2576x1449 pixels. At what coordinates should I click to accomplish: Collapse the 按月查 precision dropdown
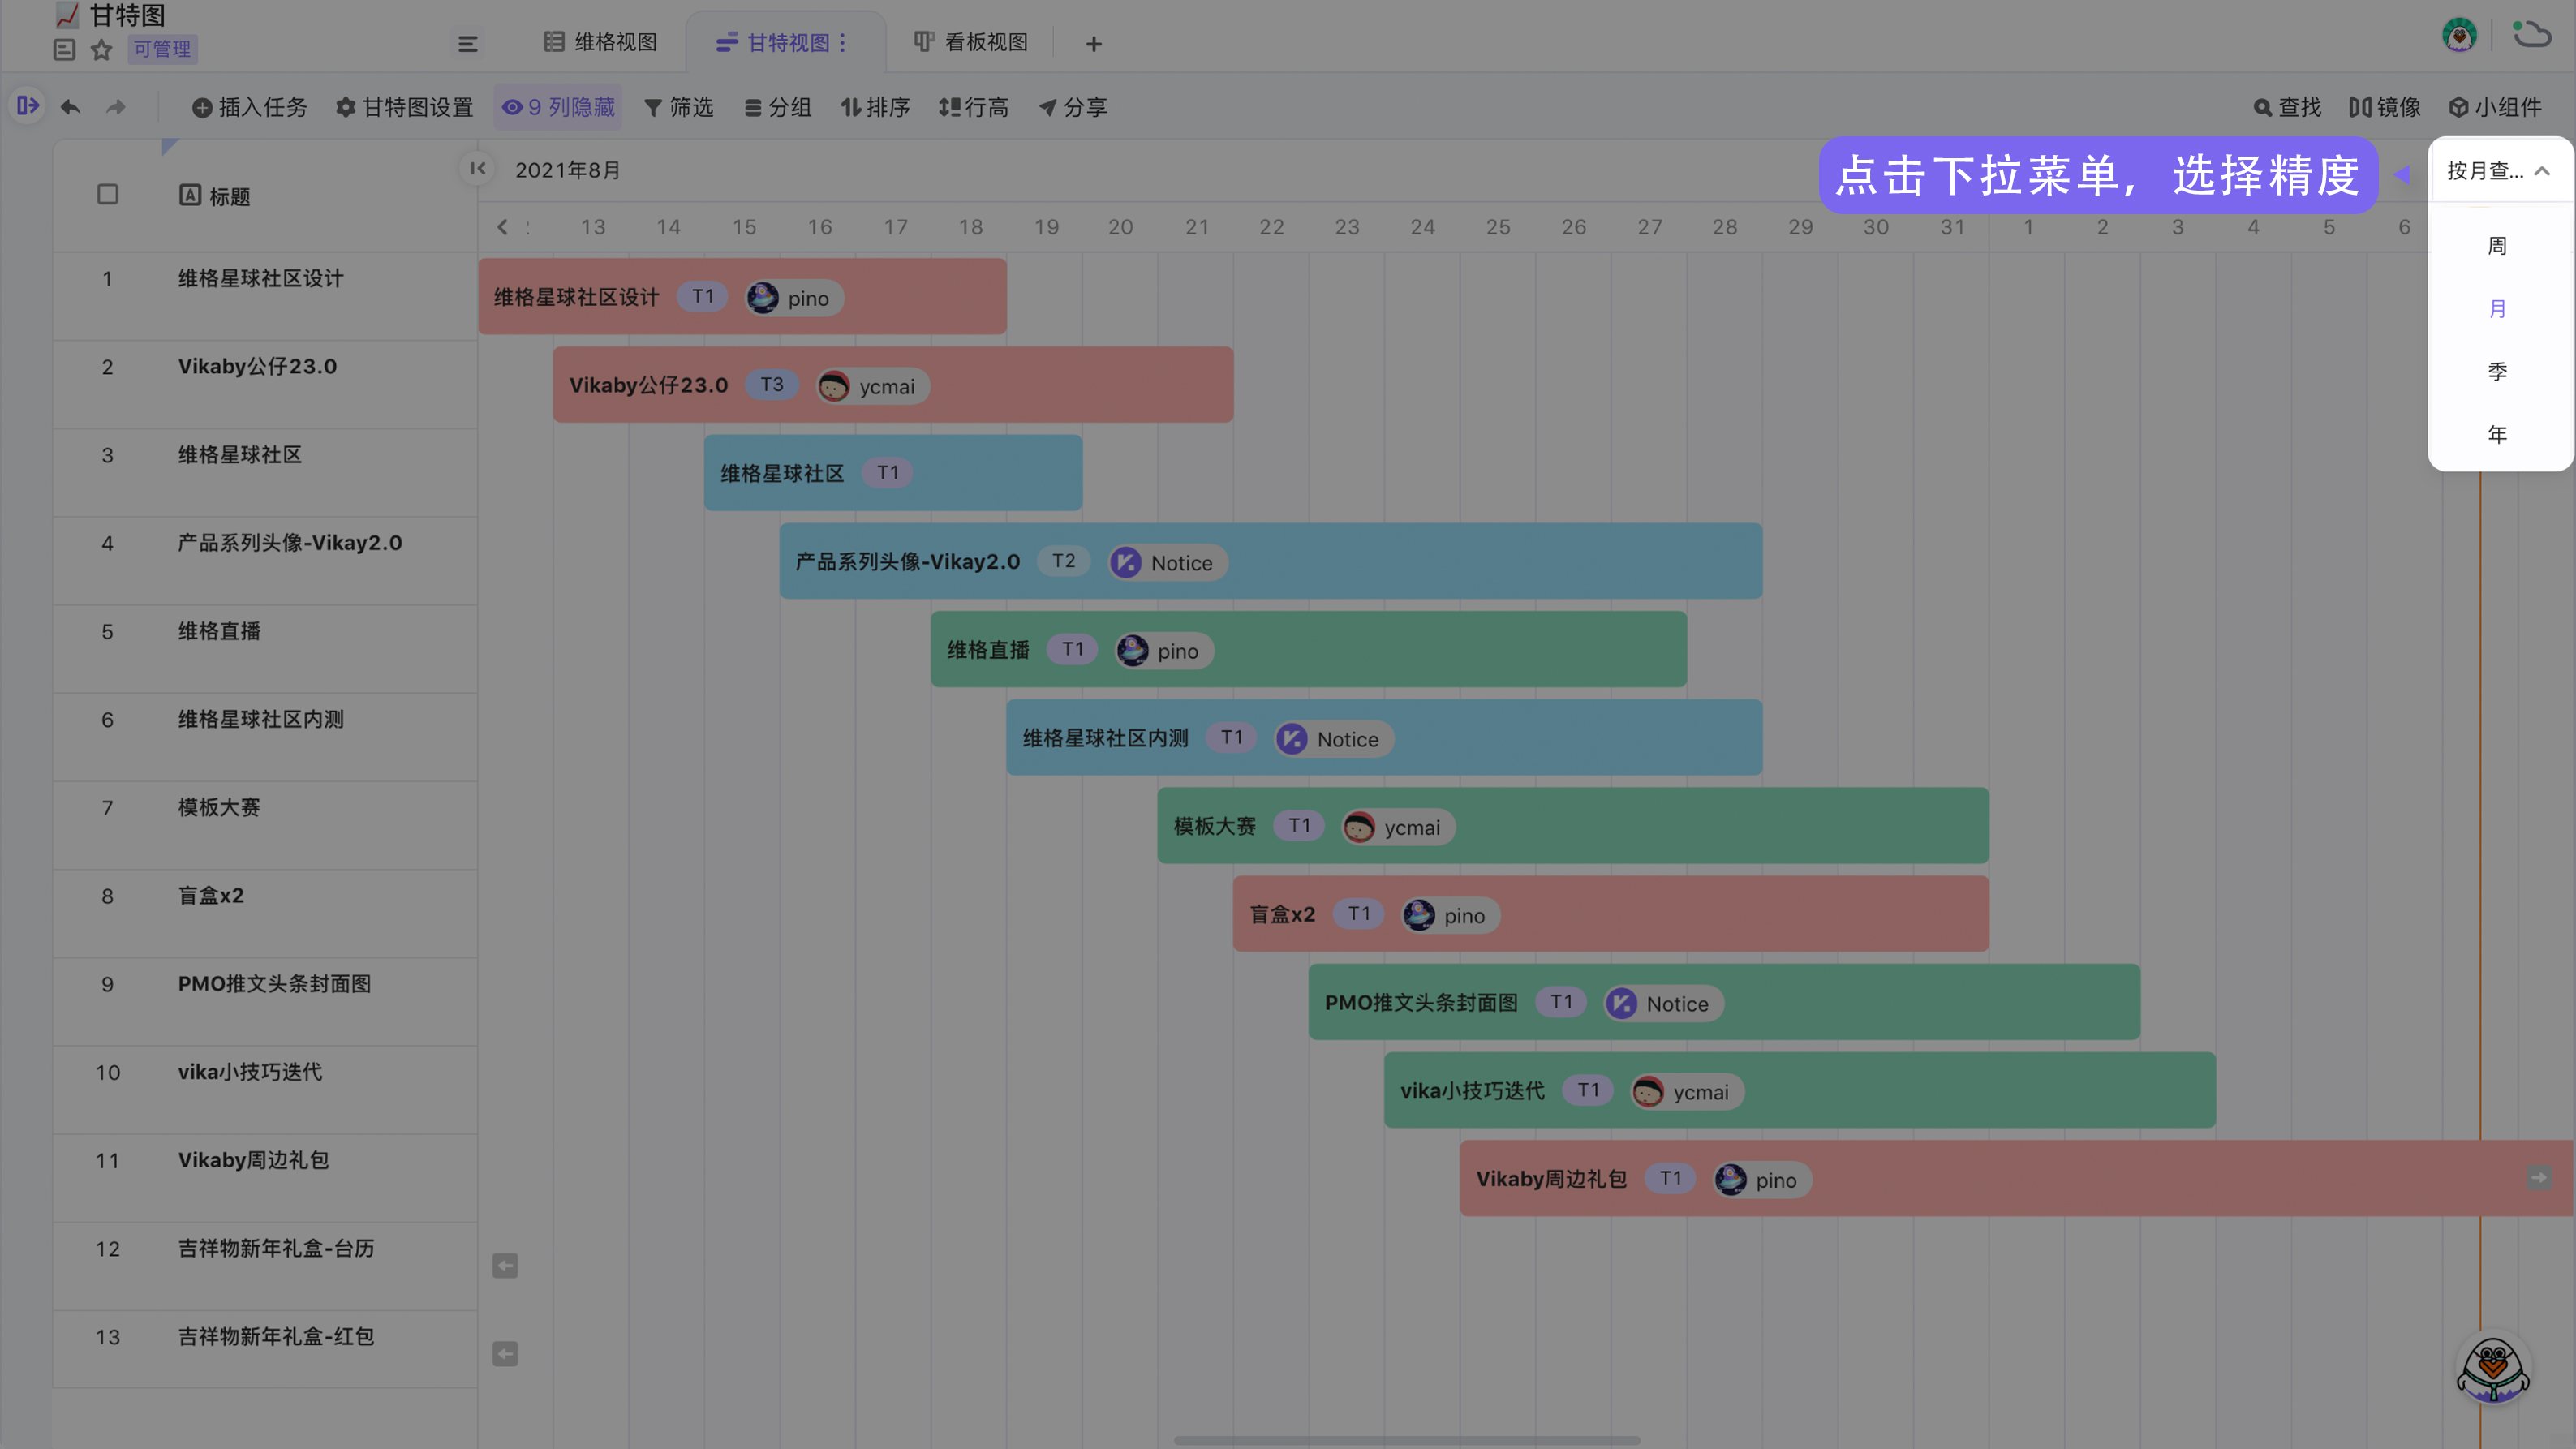tap(2498, 171)
